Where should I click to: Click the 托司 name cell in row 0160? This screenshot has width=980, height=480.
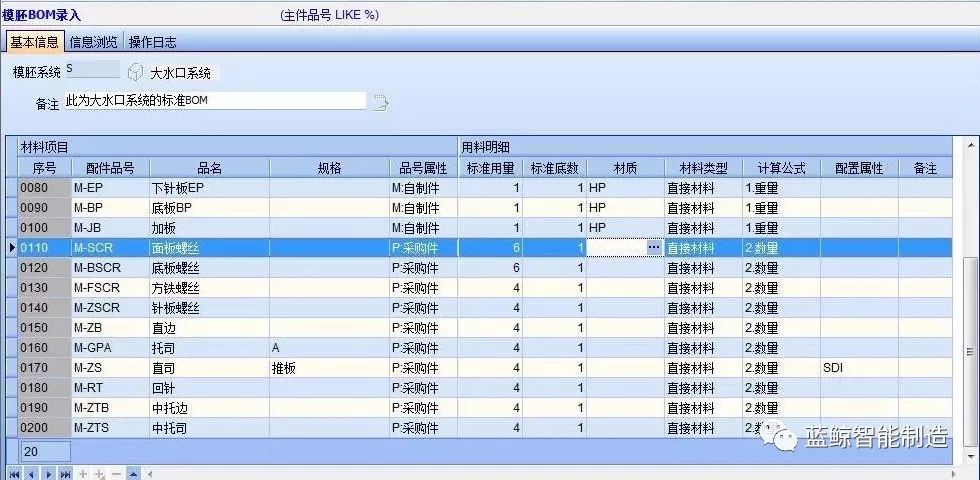pyautogui.click(x=208, y=348)
